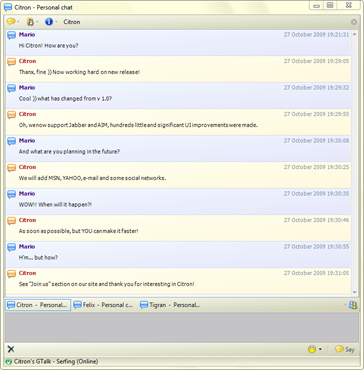Click Citron's orange bubble icon at 19:30:46
Screen dimensions: 364x370
pos(12,221)
